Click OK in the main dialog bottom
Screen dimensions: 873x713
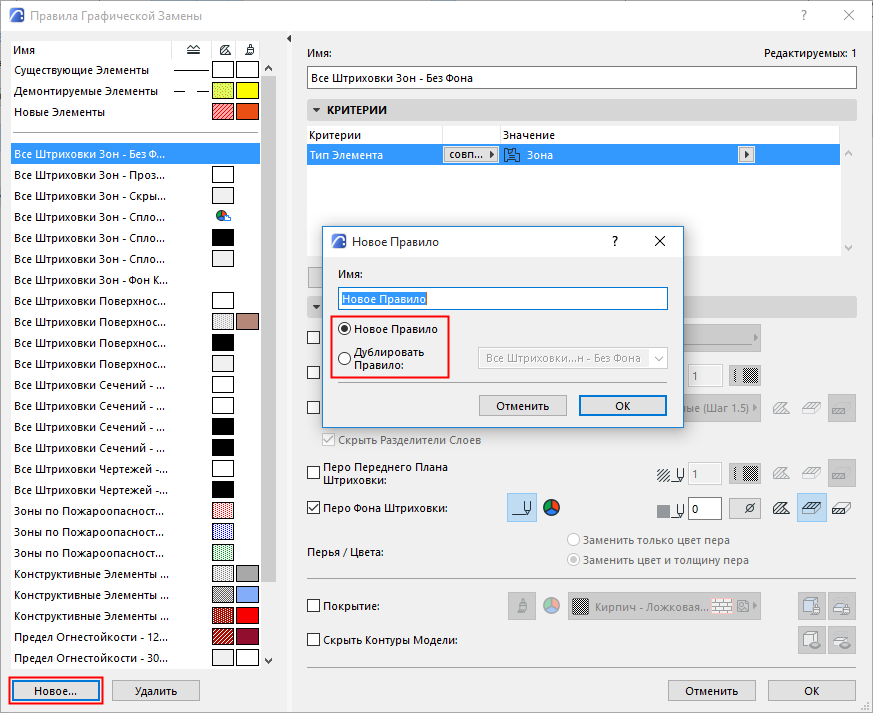point(812,691)
